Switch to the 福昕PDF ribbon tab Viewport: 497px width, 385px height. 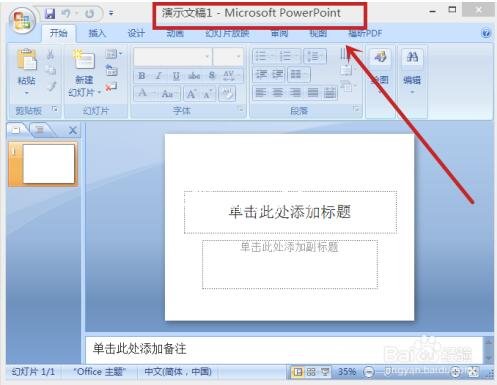click(365, 33)
